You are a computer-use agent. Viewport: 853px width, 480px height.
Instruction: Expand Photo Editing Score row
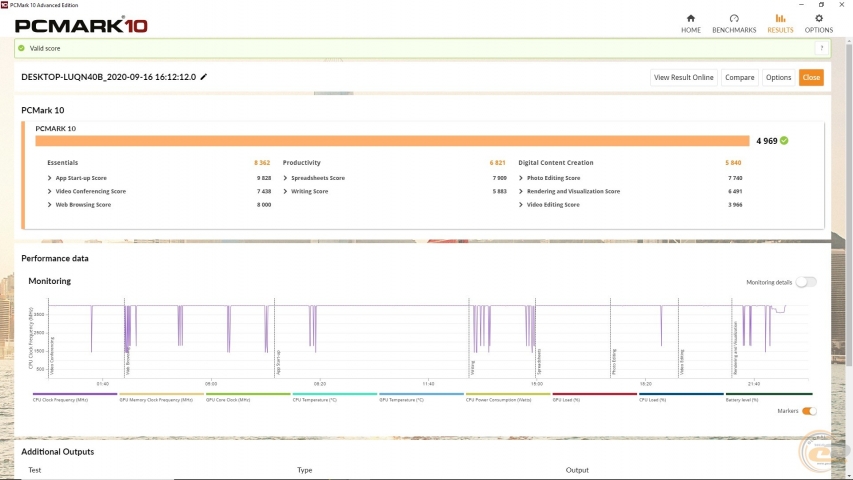(x=521, y=178)
